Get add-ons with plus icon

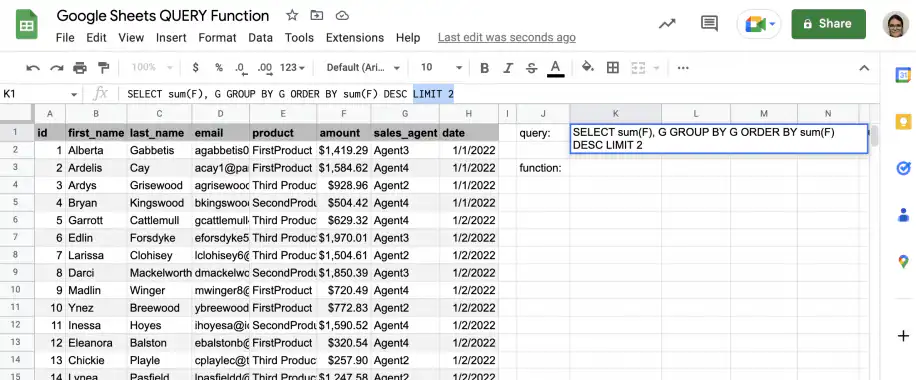point(903,336)
